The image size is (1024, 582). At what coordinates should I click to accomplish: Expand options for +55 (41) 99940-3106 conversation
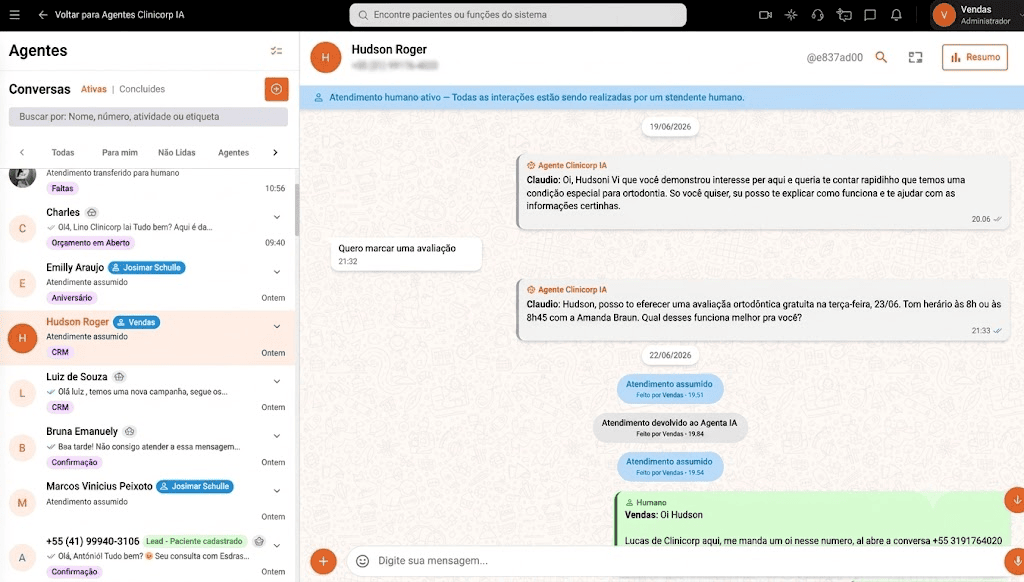(277, 545)
